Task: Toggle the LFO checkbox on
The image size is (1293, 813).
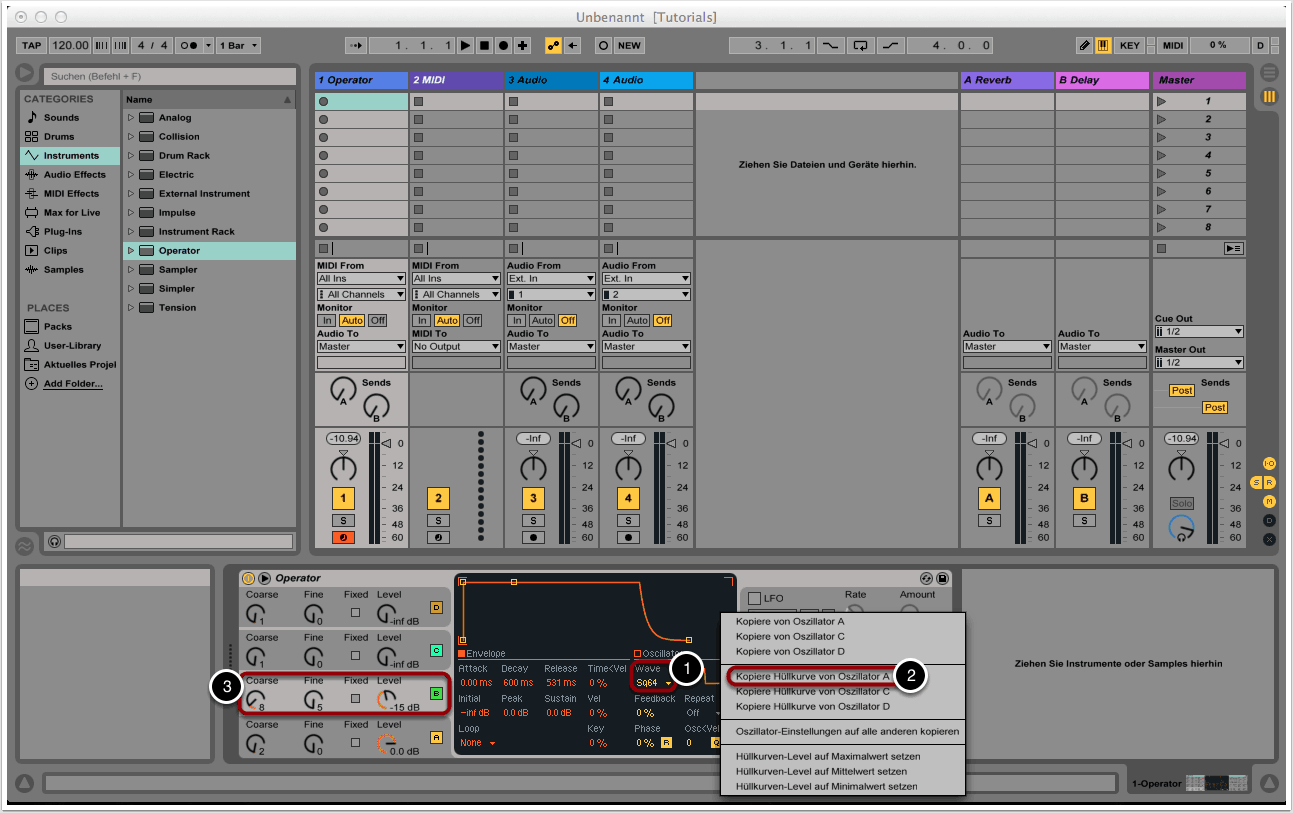Action: click(755, 598)
